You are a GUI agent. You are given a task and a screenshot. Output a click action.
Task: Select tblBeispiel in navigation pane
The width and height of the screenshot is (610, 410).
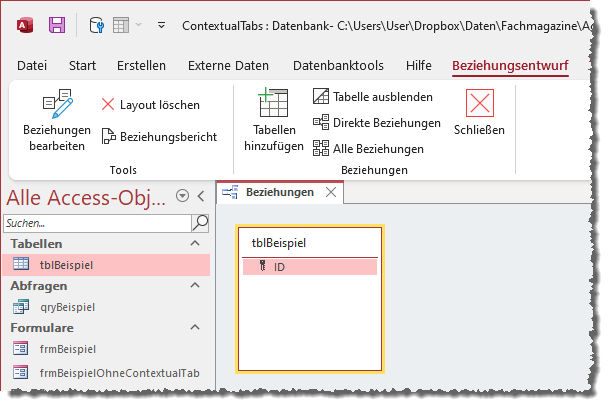(x=106, y=265)
